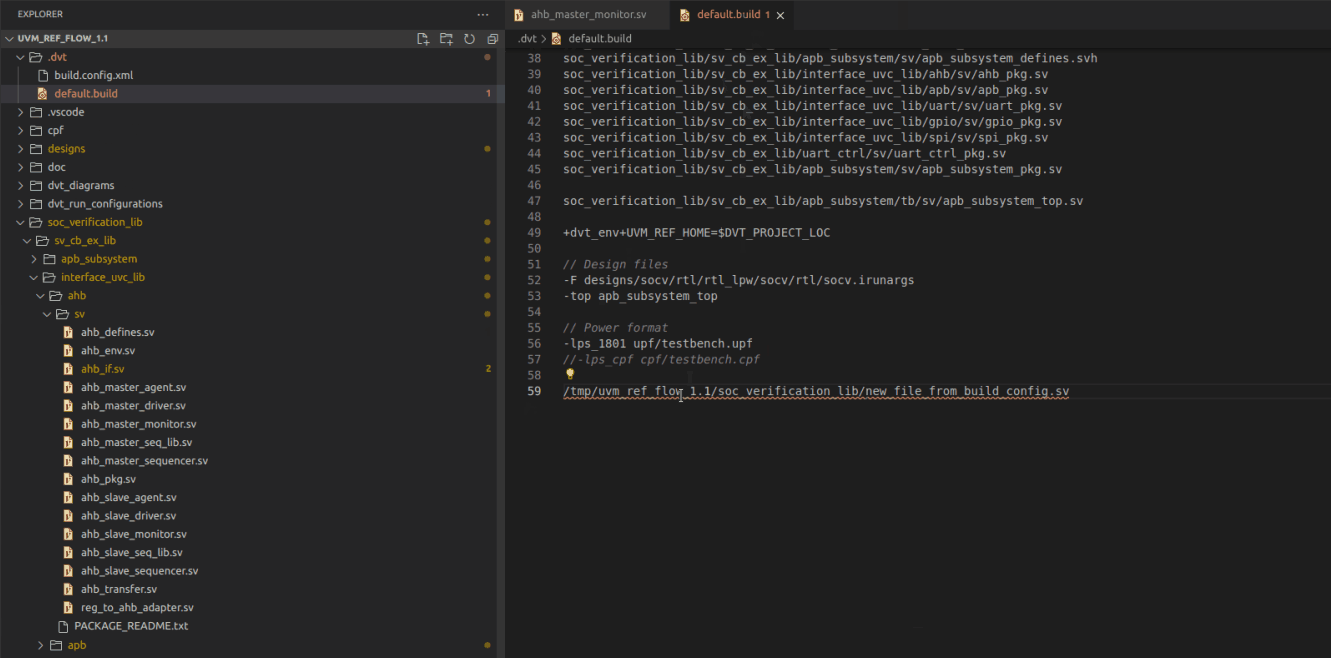Collapse the UVM_REF_FLOW_1.1 section header

(x=10, y=37)
